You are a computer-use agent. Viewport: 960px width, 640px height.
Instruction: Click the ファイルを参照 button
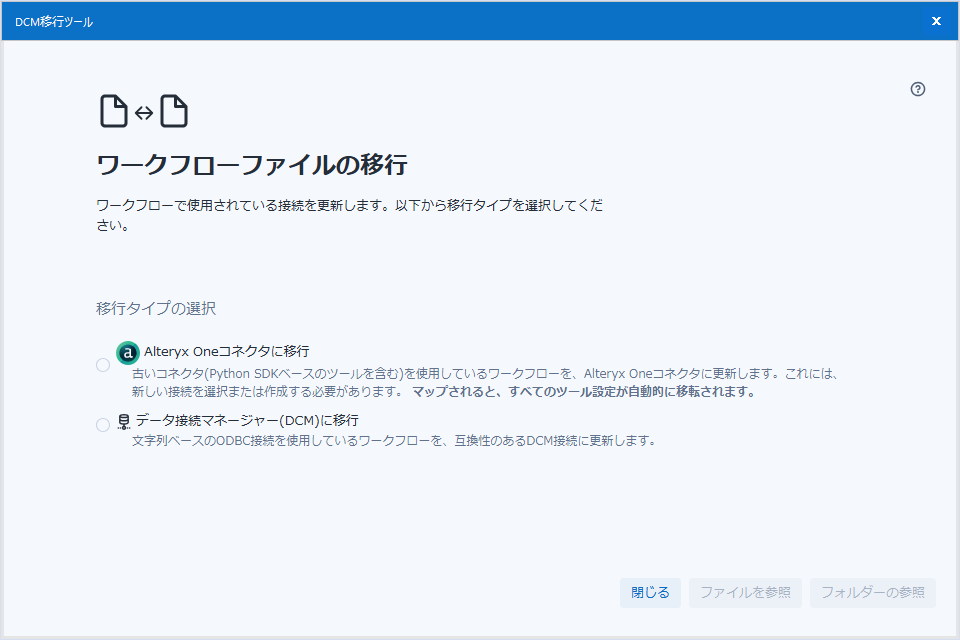[745, 592]
